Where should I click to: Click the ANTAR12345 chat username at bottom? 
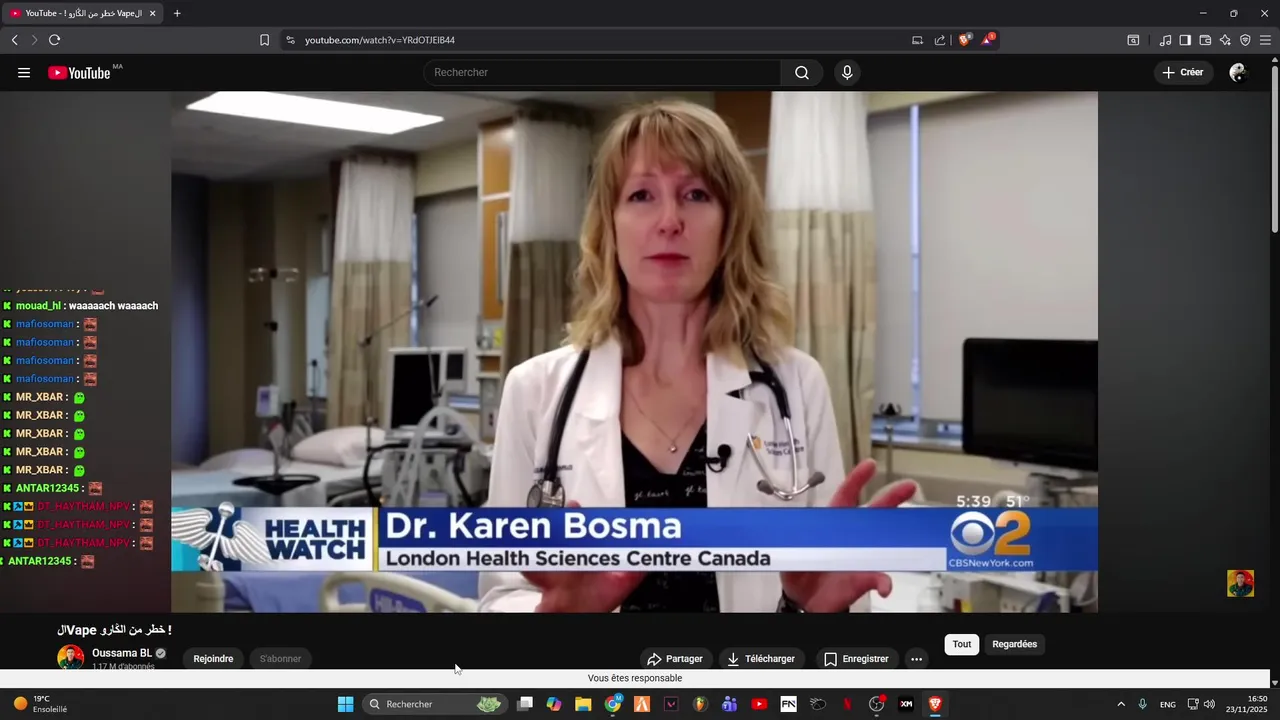pos(40,561)
